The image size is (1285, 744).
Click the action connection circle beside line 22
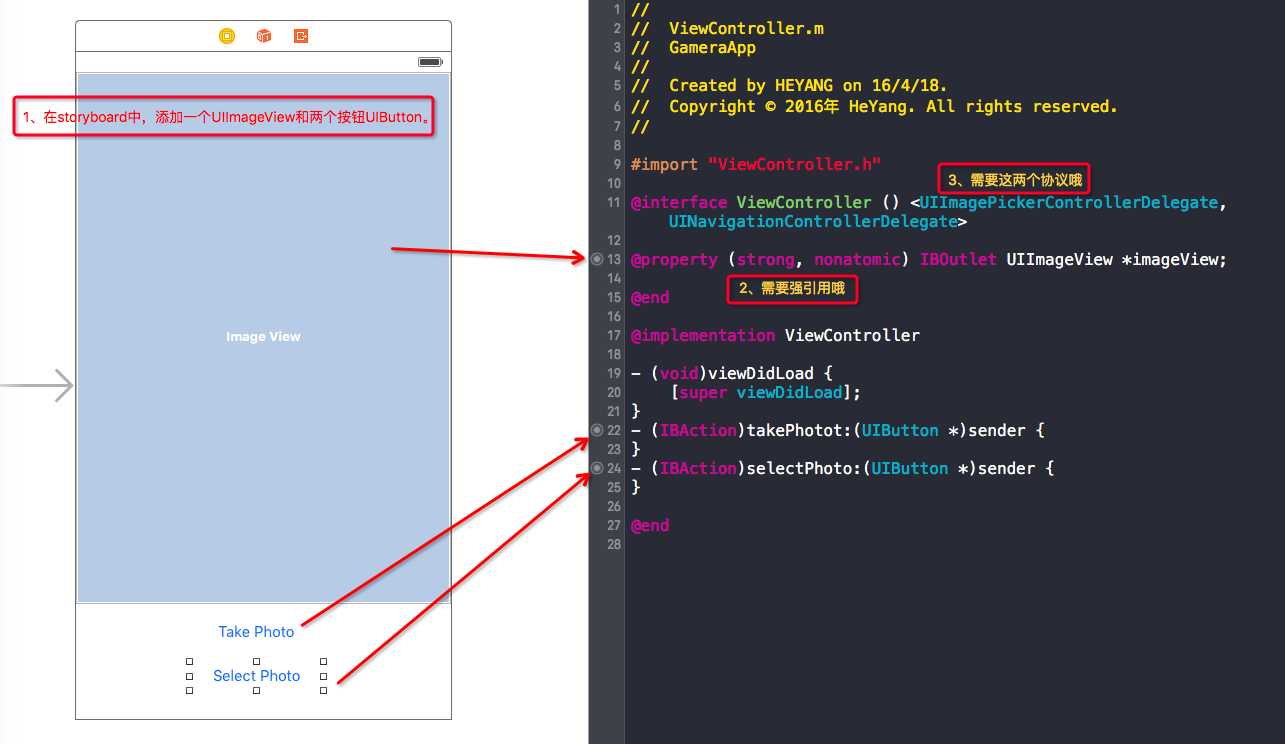[x=597, y=430]
